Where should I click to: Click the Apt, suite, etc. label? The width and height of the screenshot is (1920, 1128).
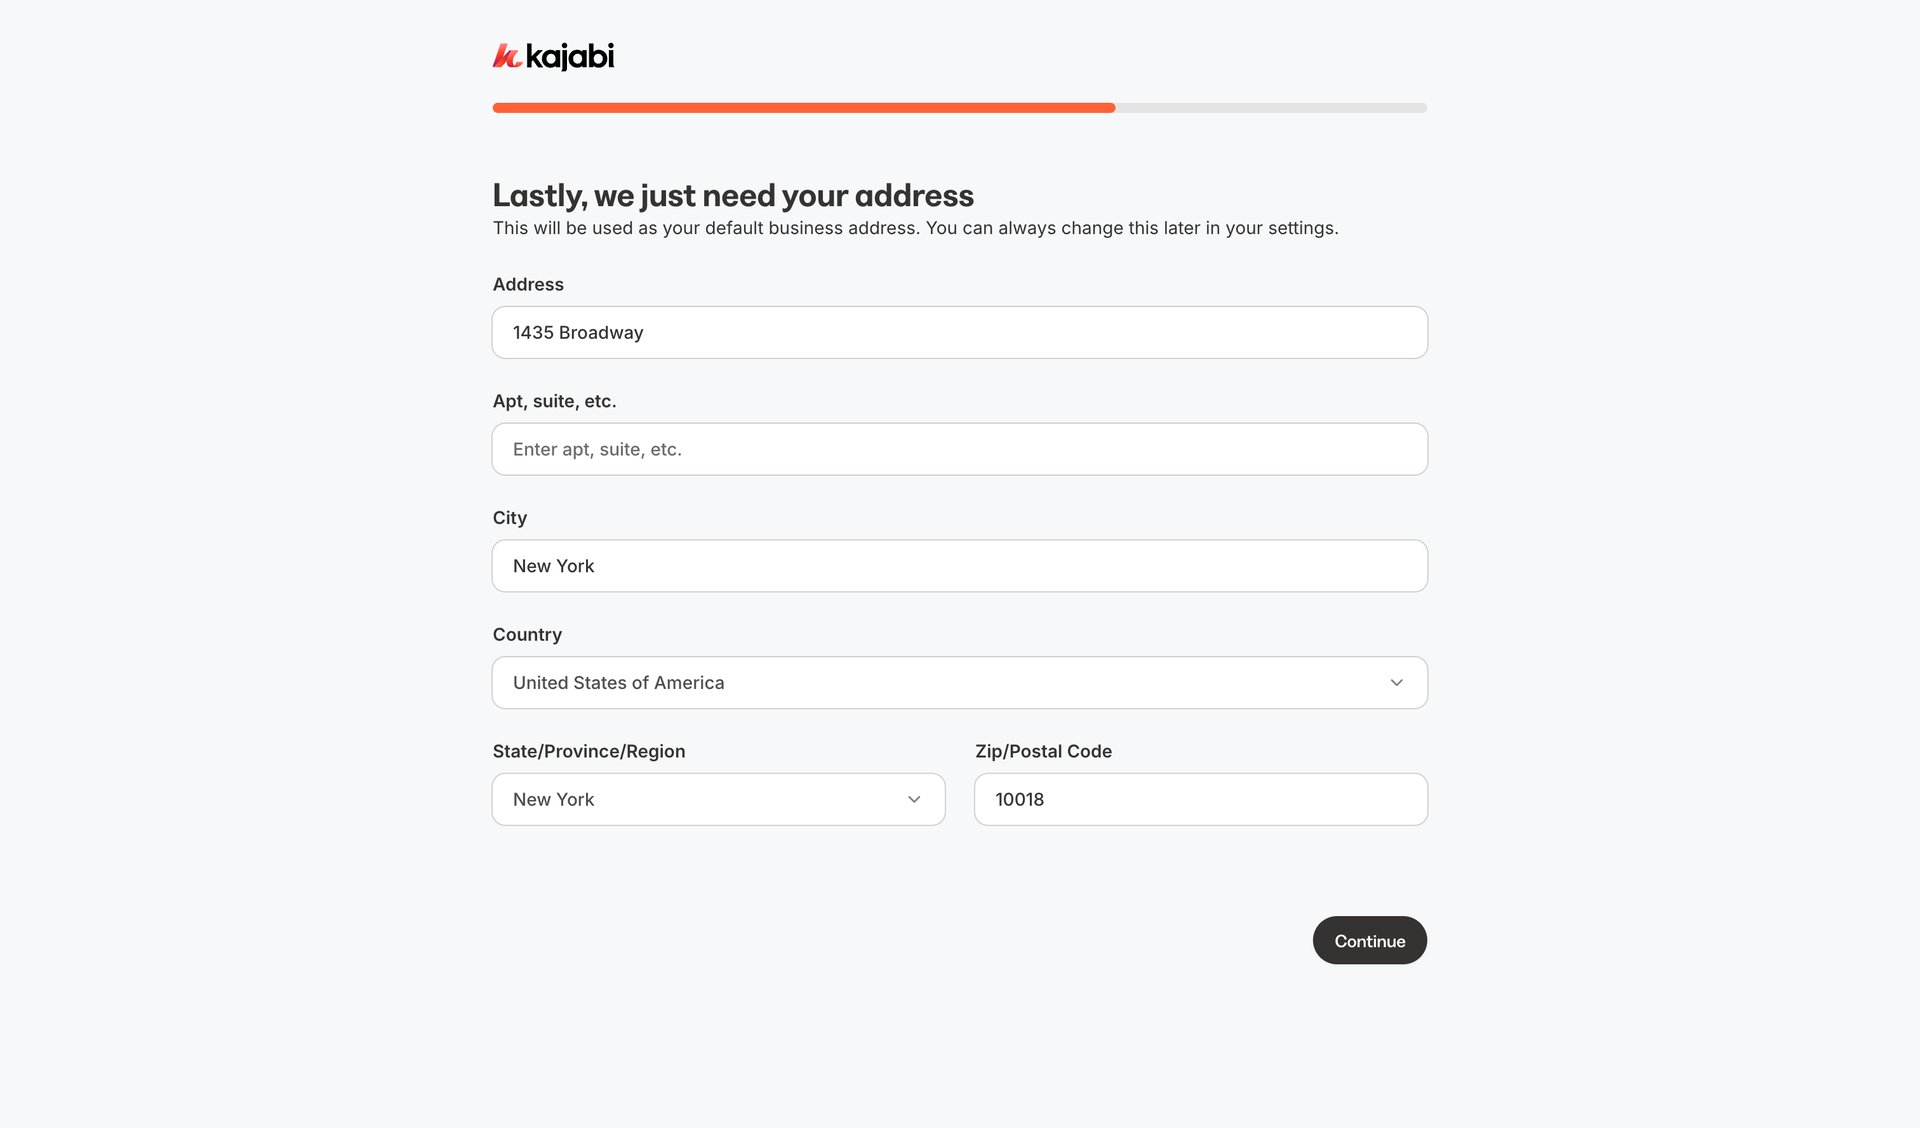click(x=554, y=401)
